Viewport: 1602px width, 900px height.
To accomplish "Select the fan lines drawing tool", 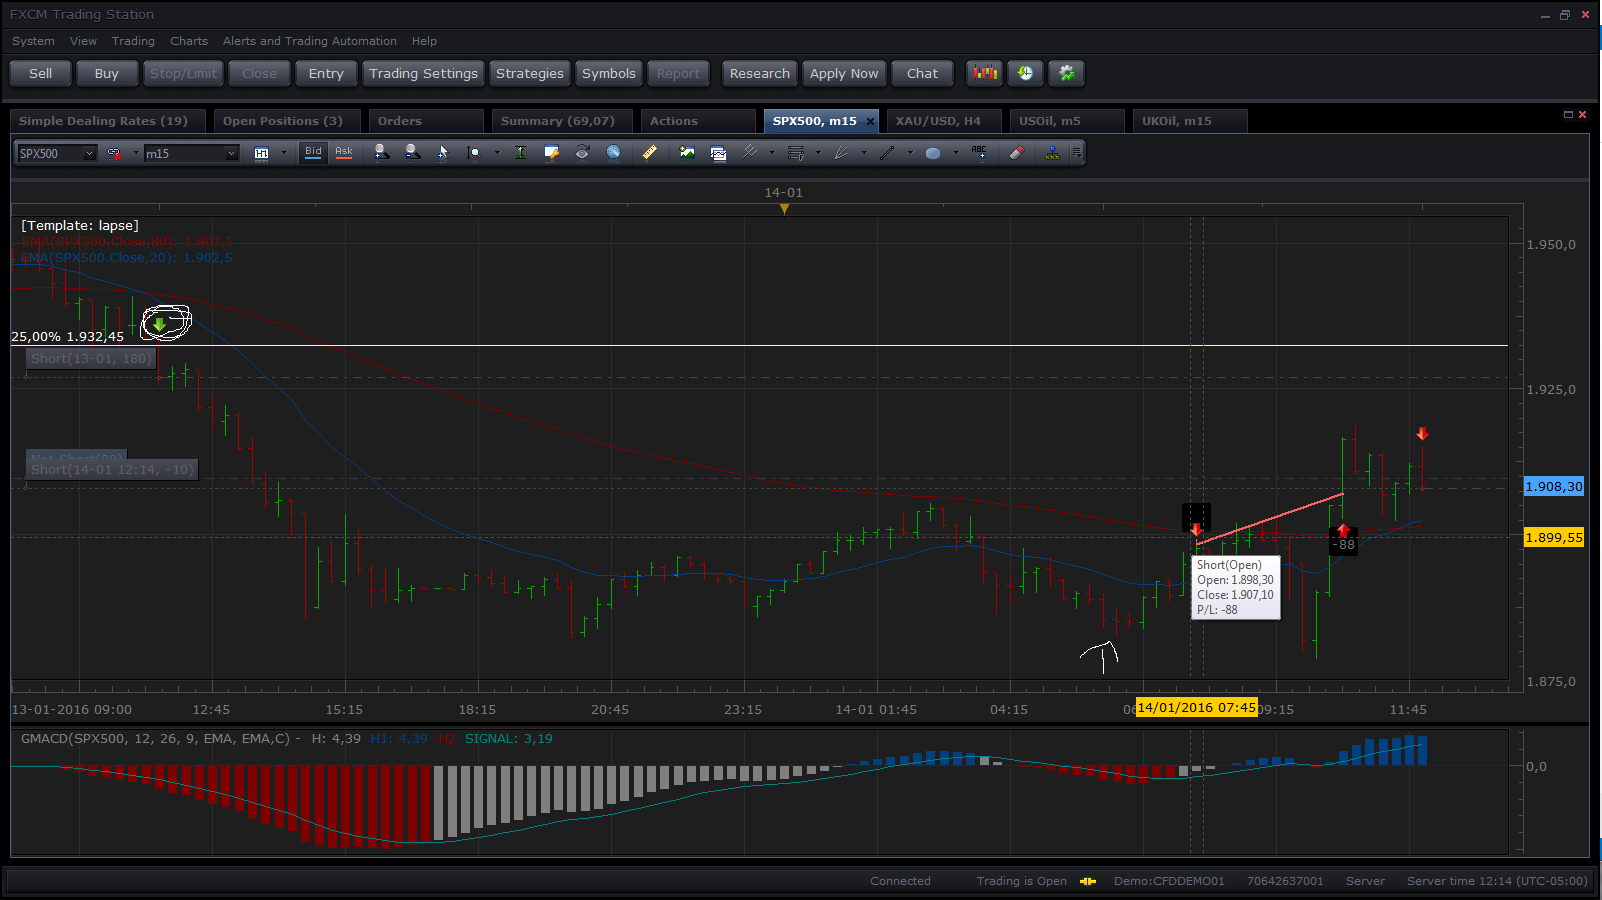I will tap(841, 152).
